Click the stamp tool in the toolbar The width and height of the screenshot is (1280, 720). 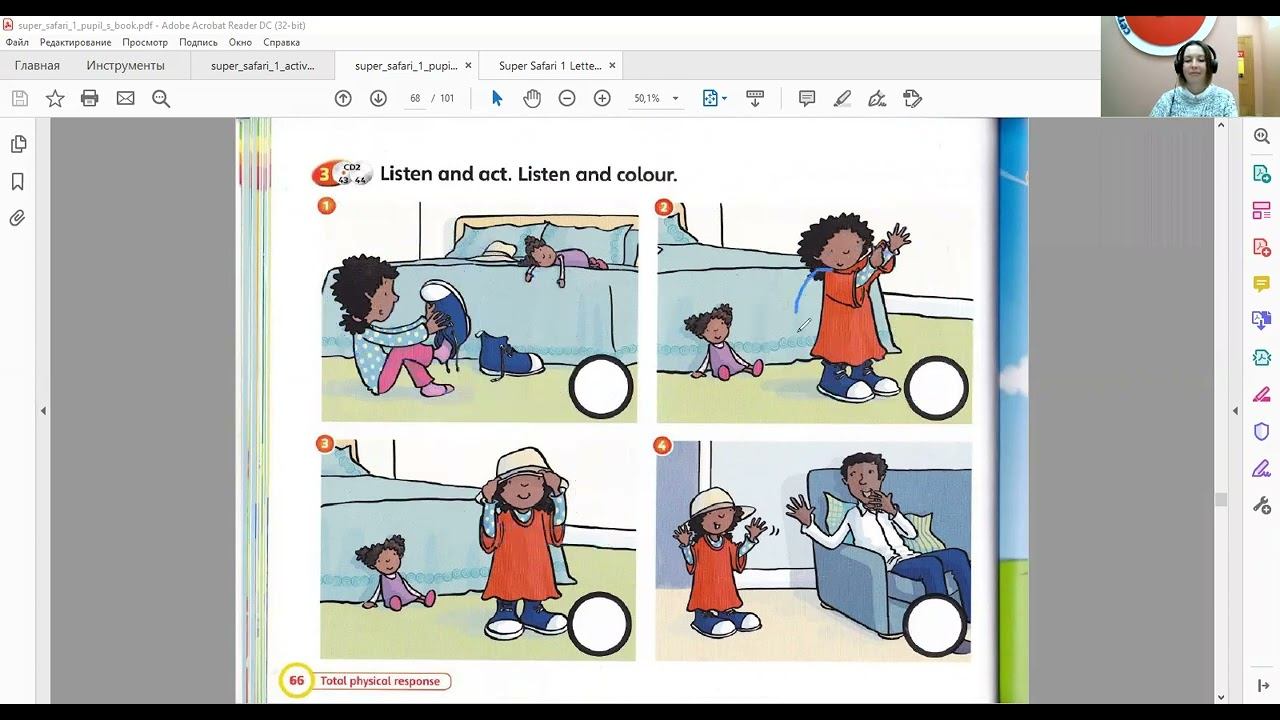[x=912, y=98]
